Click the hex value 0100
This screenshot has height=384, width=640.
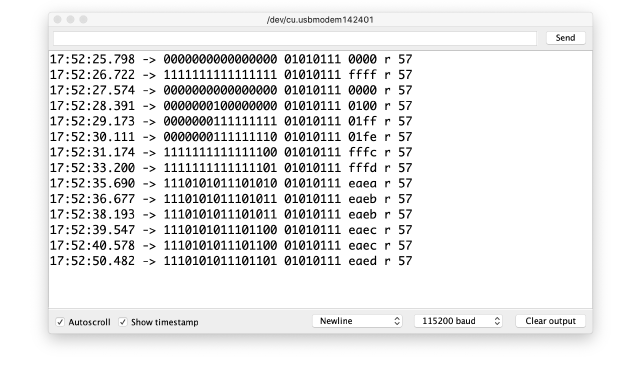362,106
